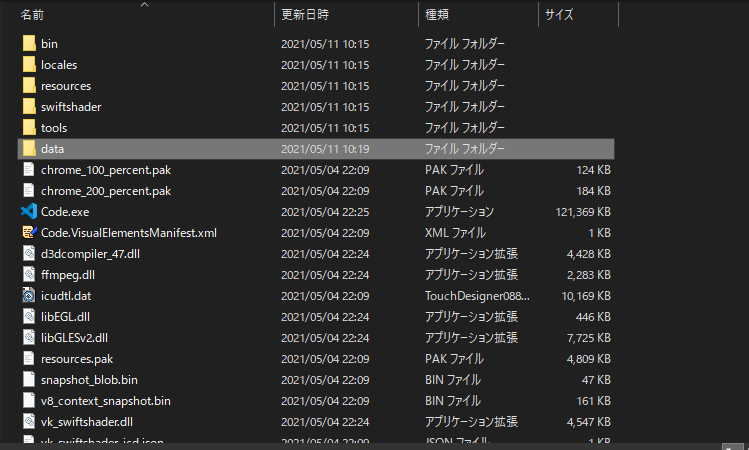This screenshot has height=450, width=749.
Task: Click the XML ファイル type cell
Action: pos(455,233)
